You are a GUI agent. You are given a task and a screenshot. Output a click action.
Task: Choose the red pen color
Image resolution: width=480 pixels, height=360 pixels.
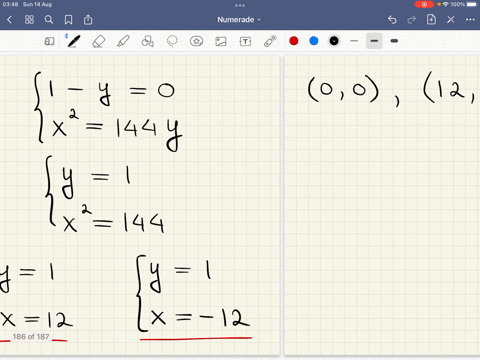[294, 41]
